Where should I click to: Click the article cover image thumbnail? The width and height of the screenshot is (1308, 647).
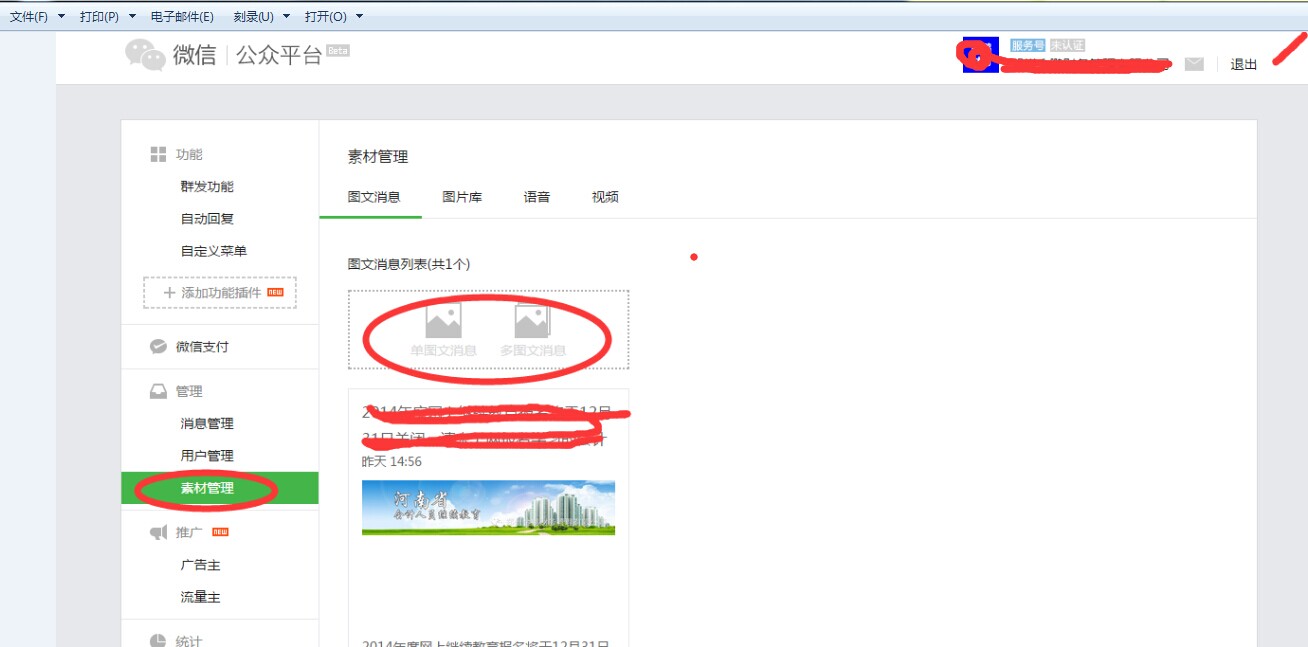click(x=488, y=507)
